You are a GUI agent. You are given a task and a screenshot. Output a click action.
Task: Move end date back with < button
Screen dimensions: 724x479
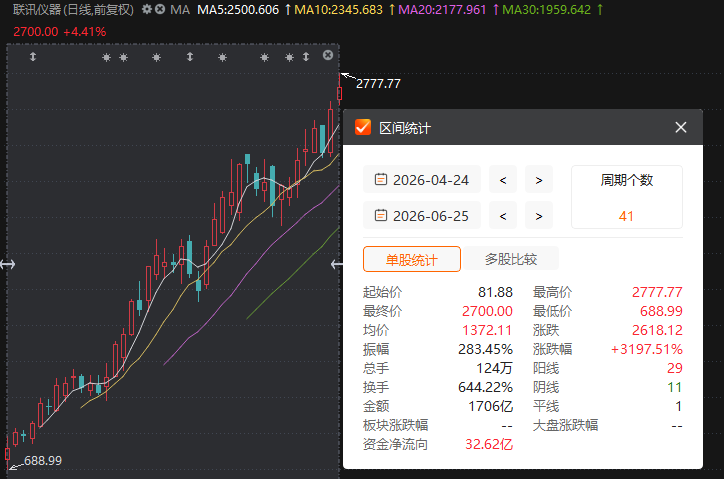(503, 215)
